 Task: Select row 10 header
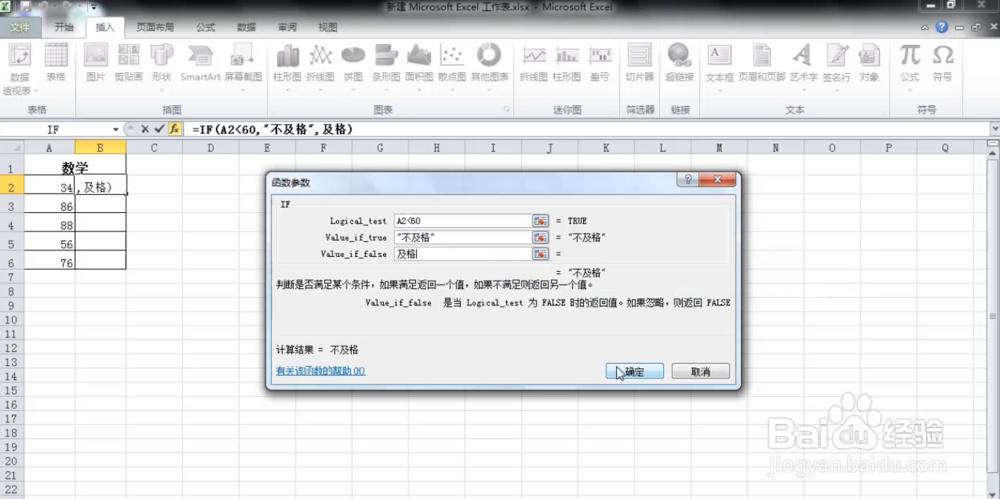12,320
